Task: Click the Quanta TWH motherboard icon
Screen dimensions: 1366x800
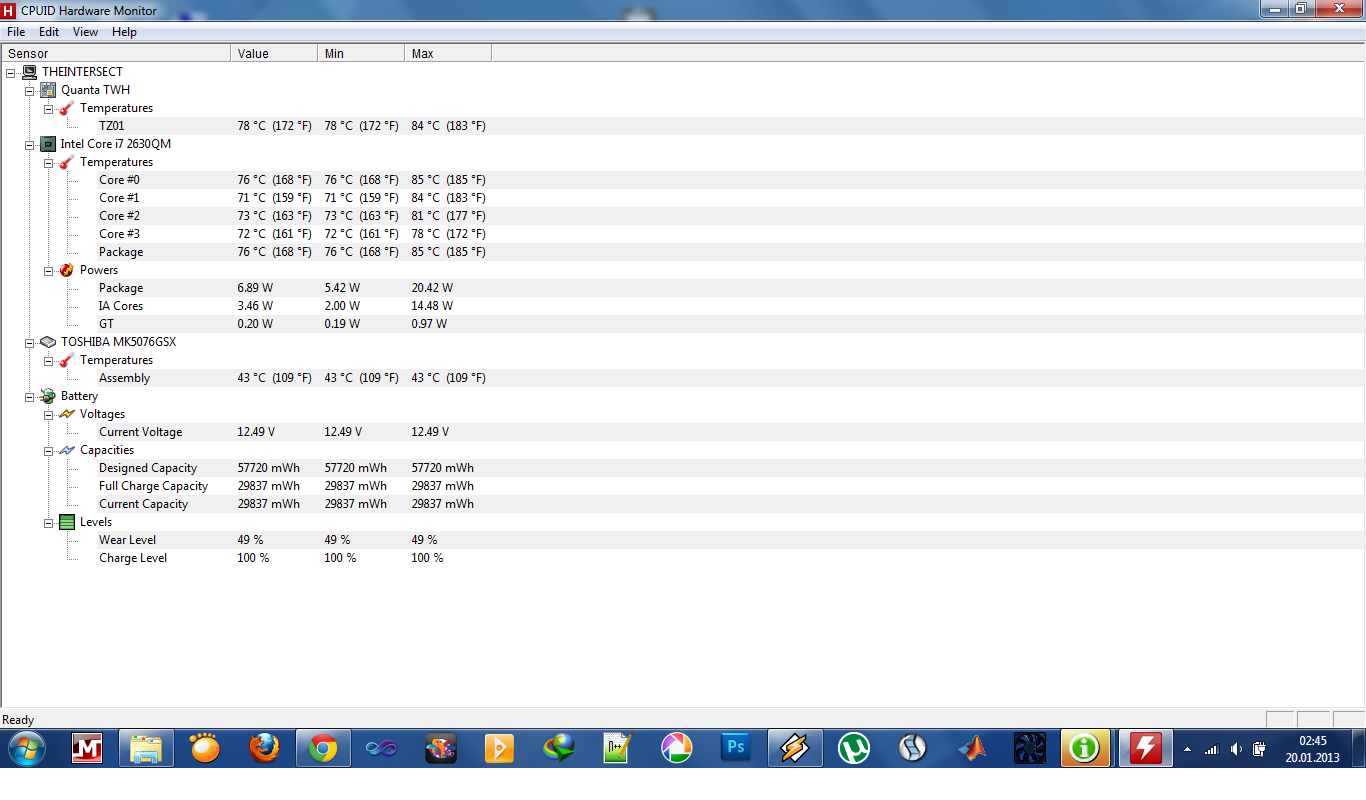Action: coord(48,90)
